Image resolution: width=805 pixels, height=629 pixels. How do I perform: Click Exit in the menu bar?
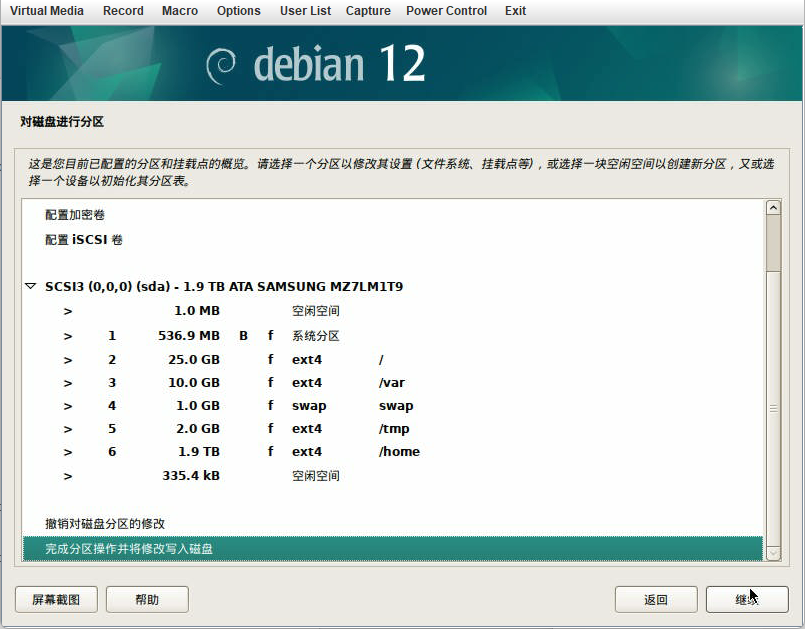(515, 11)
